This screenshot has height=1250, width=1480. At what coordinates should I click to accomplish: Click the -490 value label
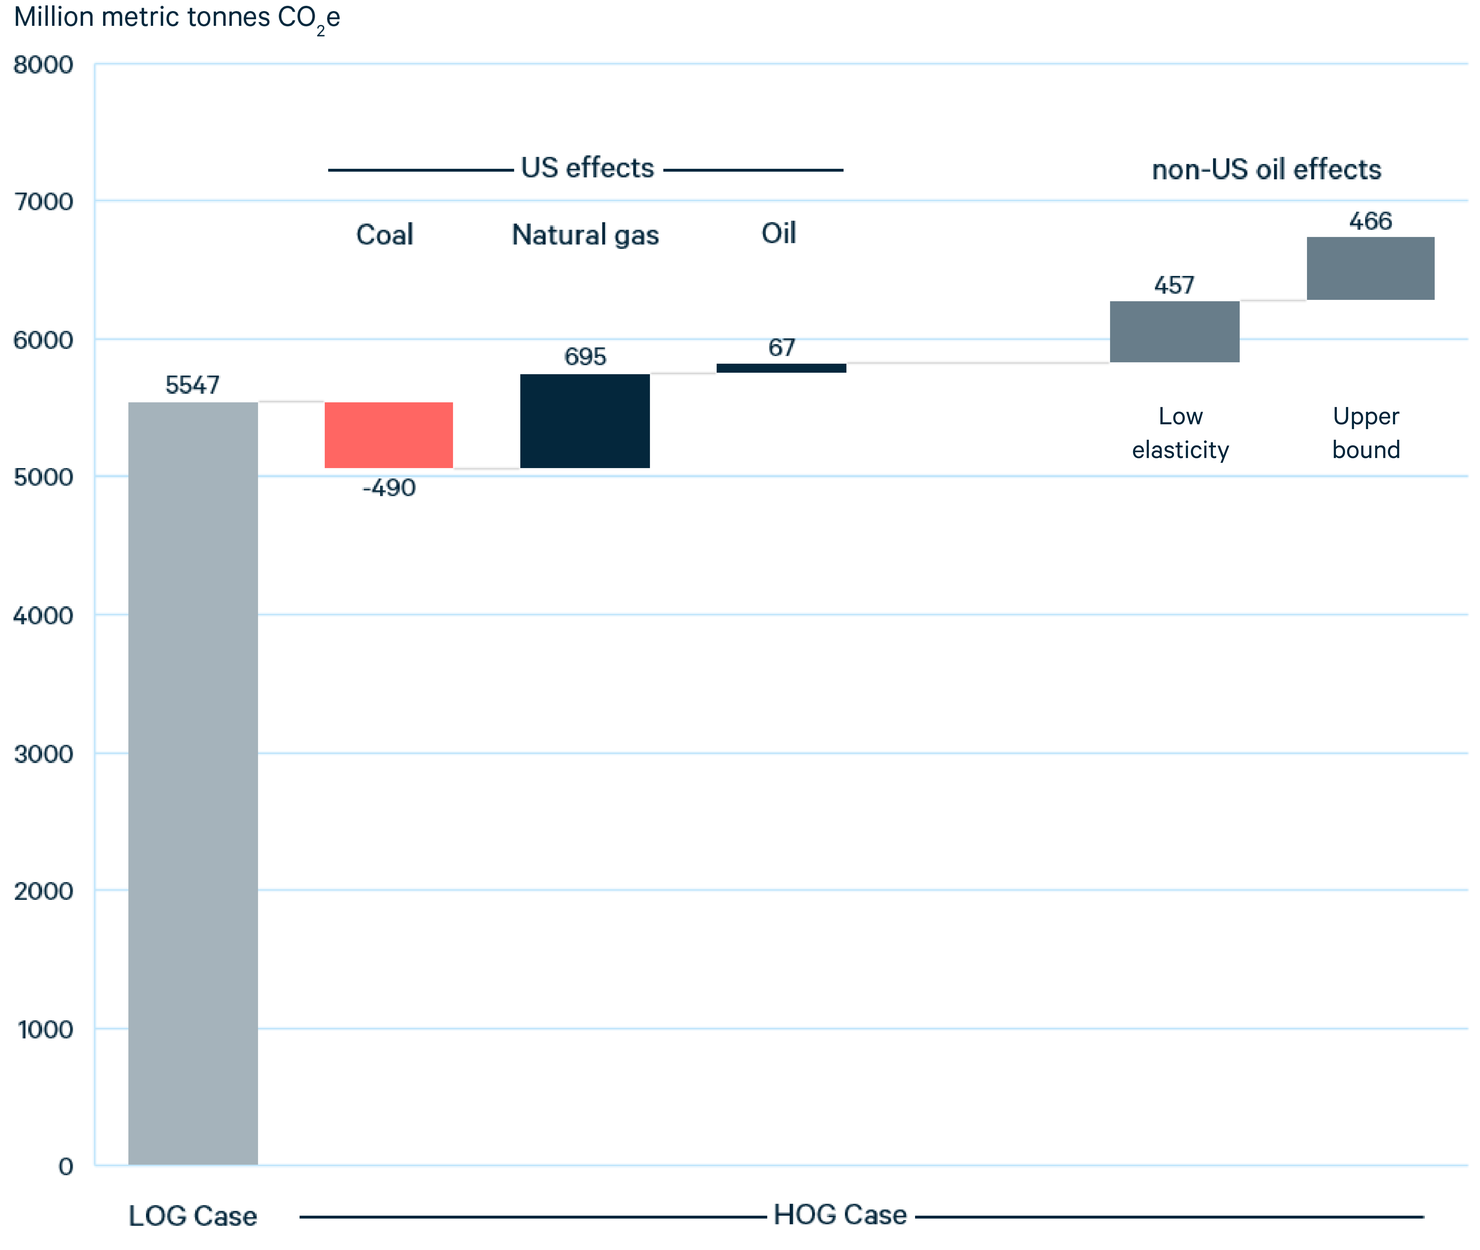pos(389,488)
